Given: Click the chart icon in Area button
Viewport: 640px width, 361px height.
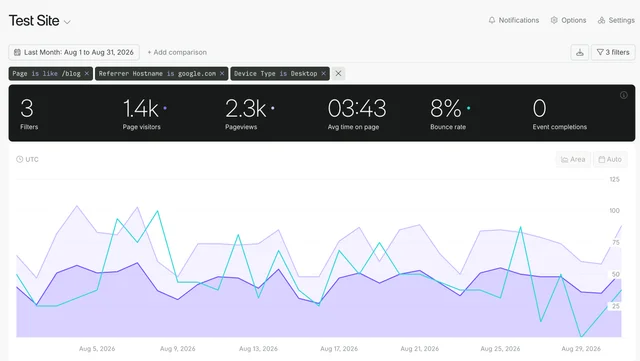Looking at the screenshot, I should tap(564, 160).
